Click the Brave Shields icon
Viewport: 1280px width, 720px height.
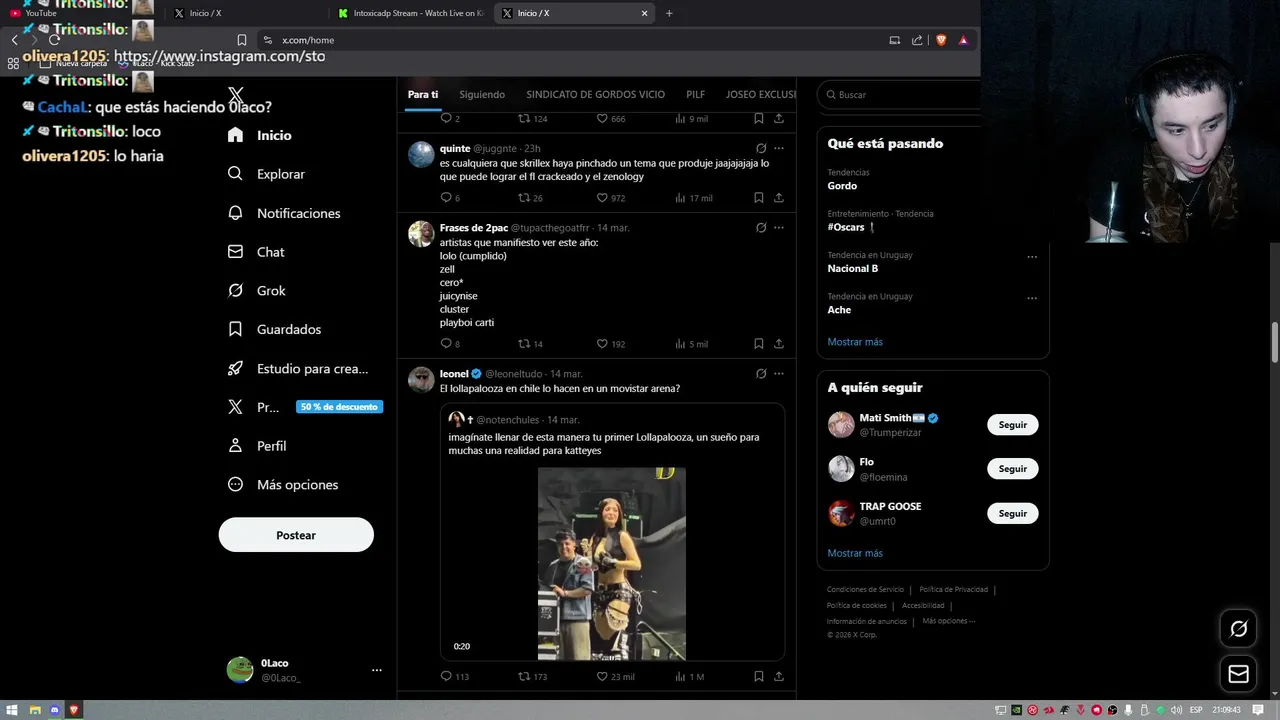941,40
